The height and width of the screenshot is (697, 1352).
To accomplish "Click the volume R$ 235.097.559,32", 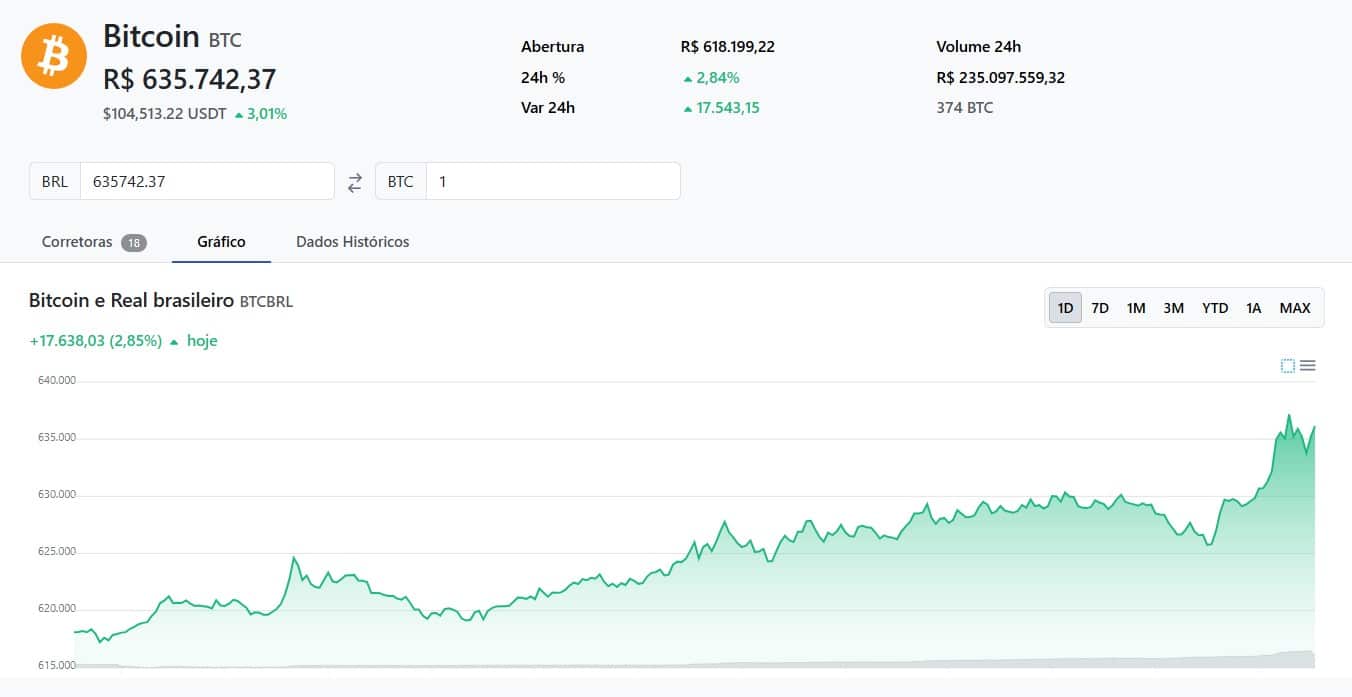I will coord(1001,78).
